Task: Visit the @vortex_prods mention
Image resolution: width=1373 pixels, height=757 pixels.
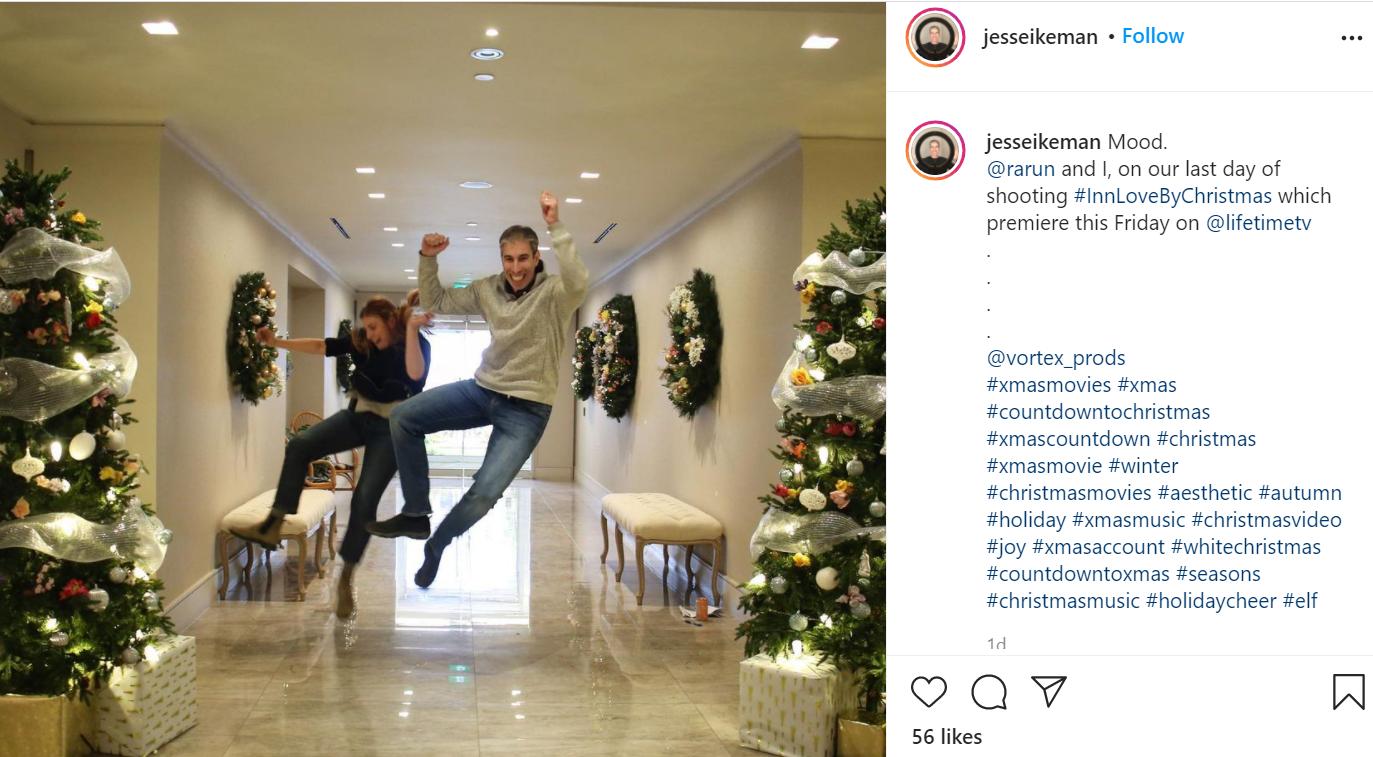Action: [x=1056, y=358]
